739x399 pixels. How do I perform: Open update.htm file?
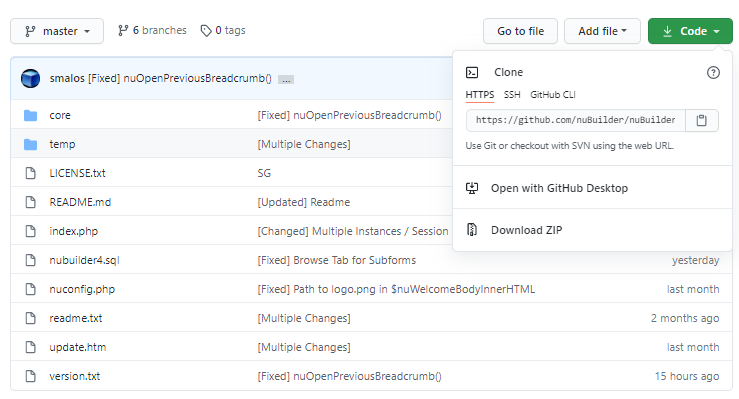point(78,347)
